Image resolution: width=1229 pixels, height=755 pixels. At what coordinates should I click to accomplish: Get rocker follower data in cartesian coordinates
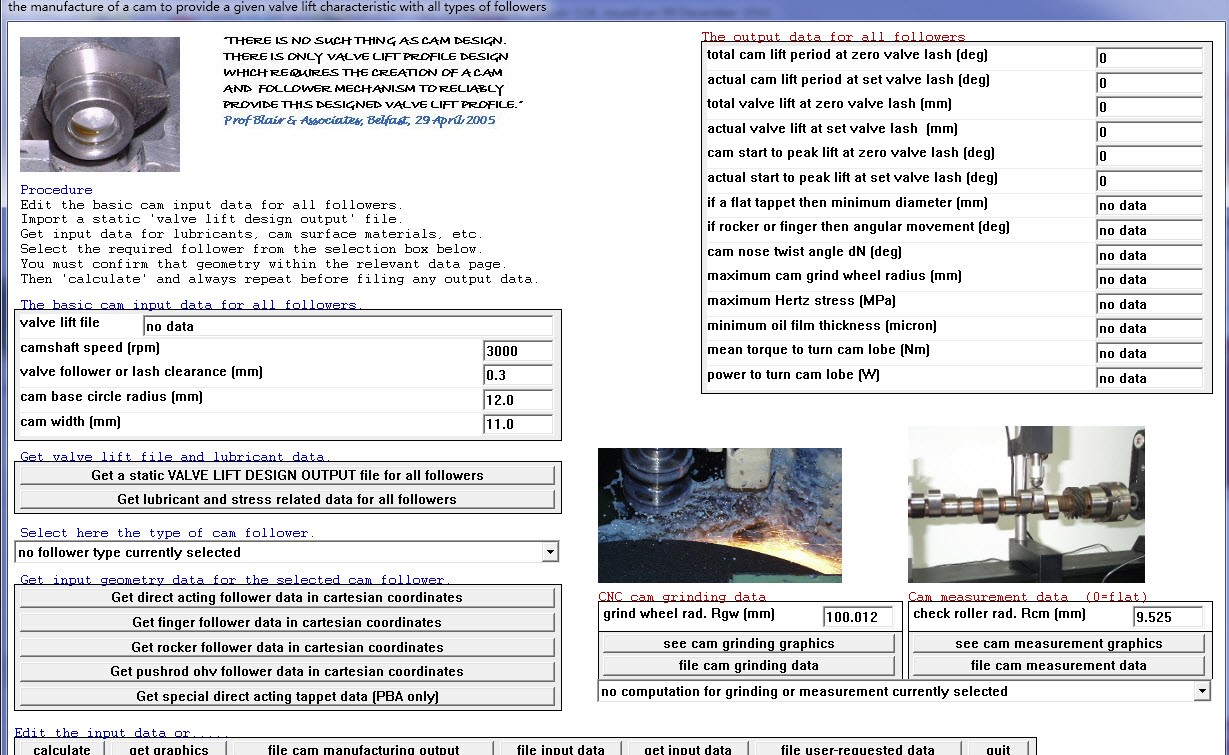[287, 647]
